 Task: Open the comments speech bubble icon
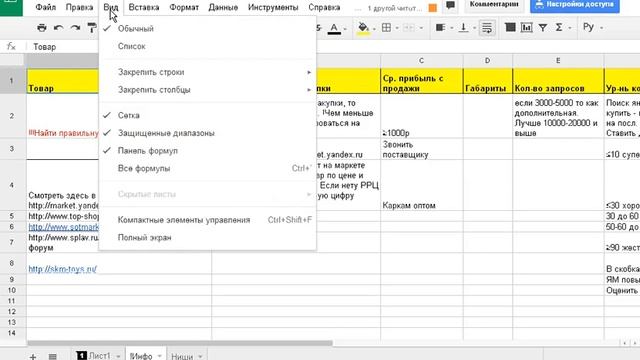450,5
